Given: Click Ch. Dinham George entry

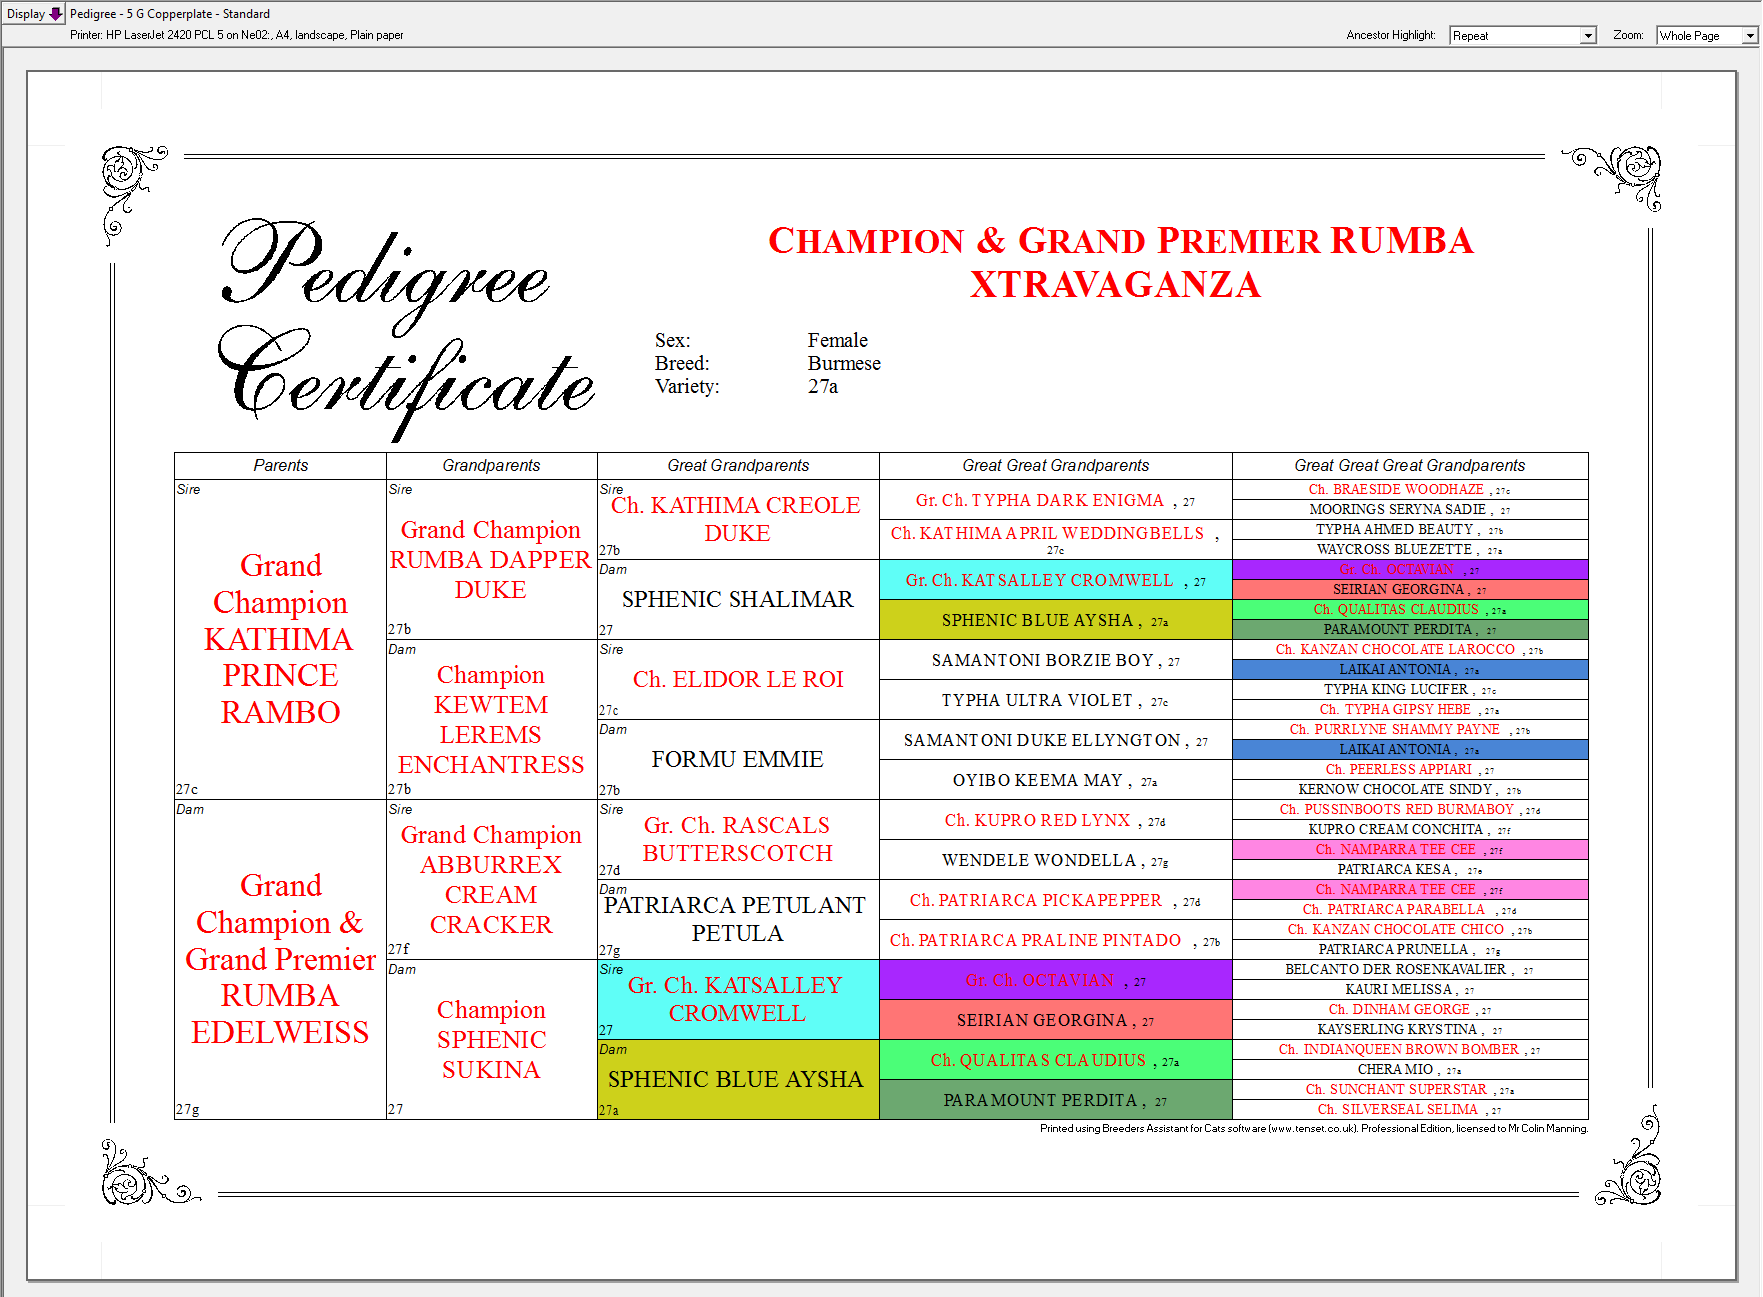Looking at the screenshot, I should click(x=1410, y=1010).
